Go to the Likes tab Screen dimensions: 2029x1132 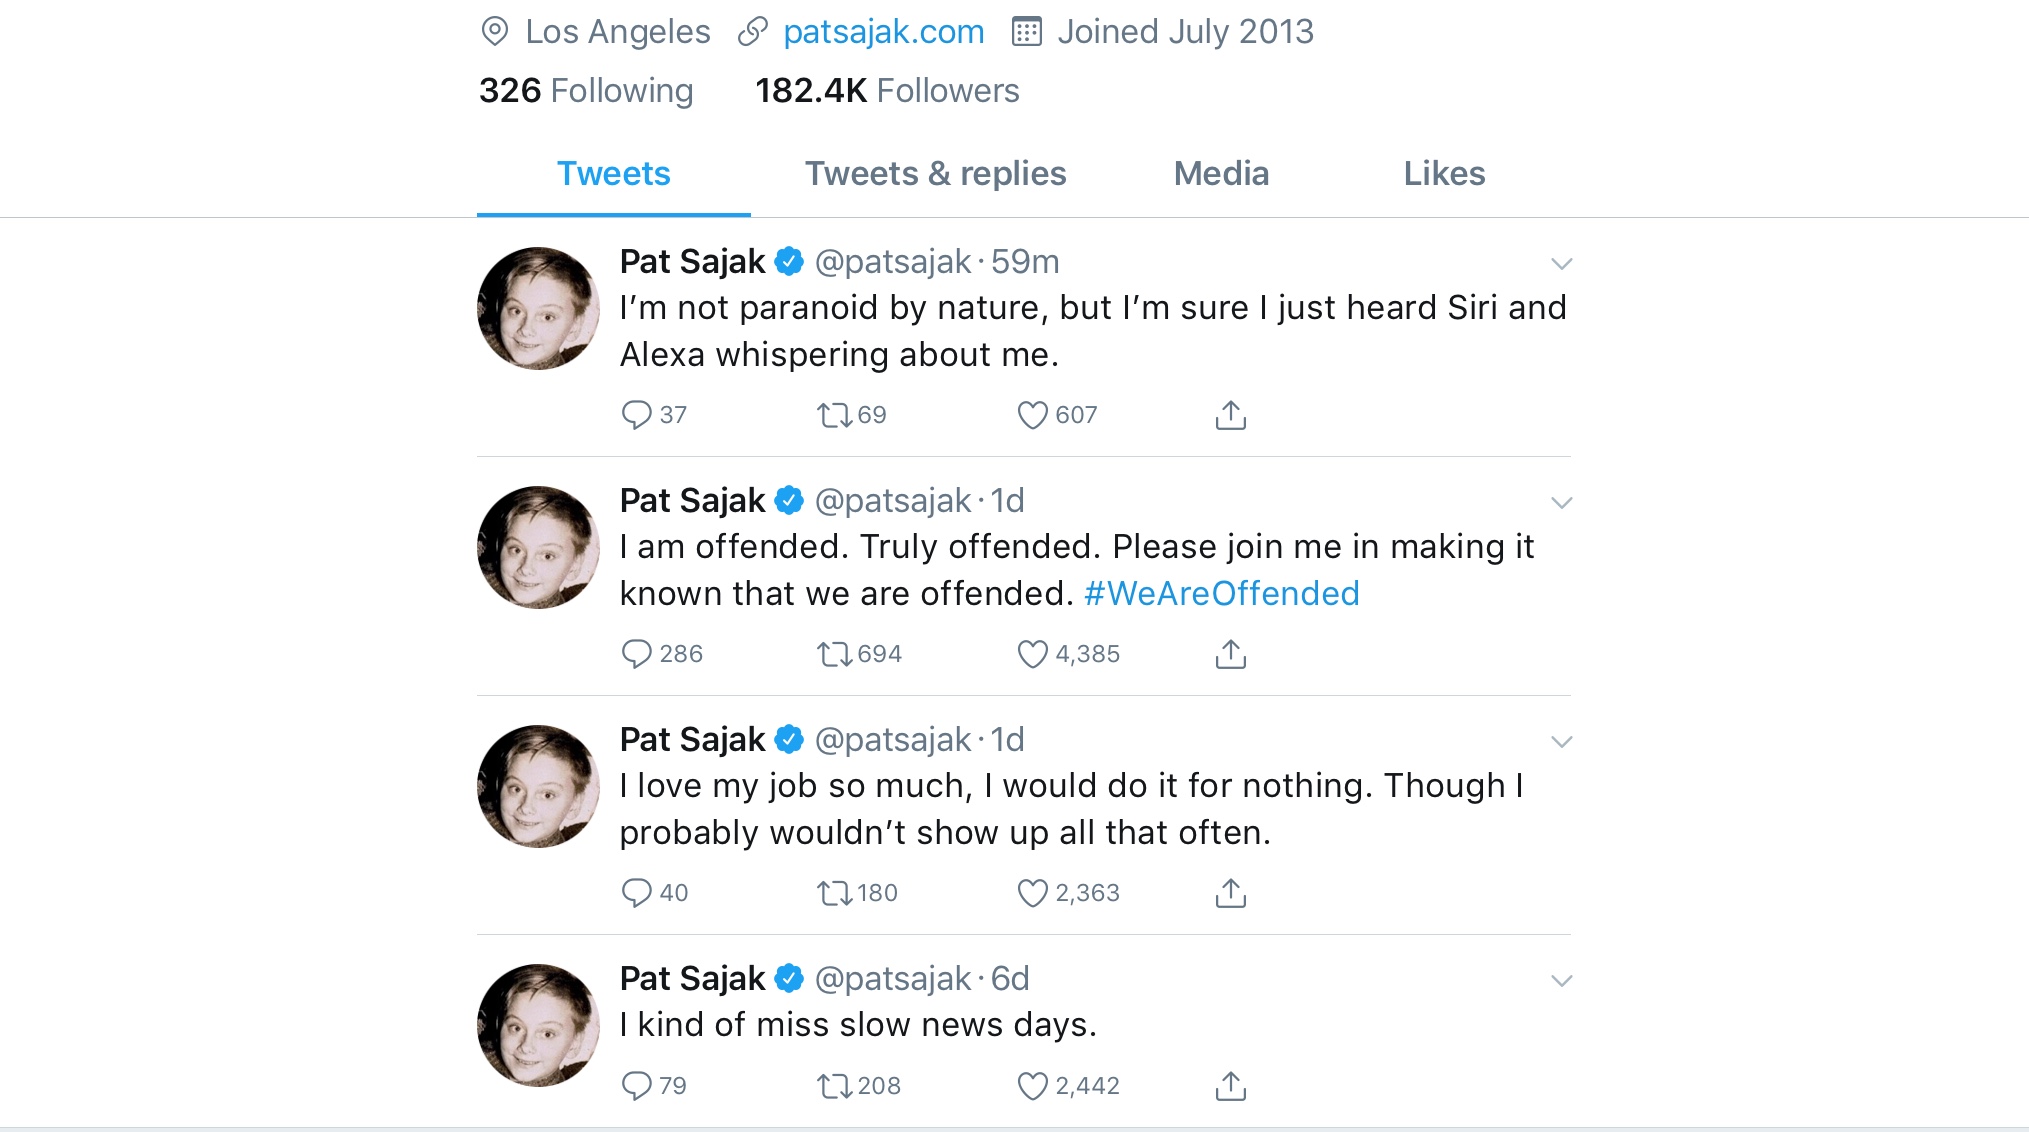1444,174
